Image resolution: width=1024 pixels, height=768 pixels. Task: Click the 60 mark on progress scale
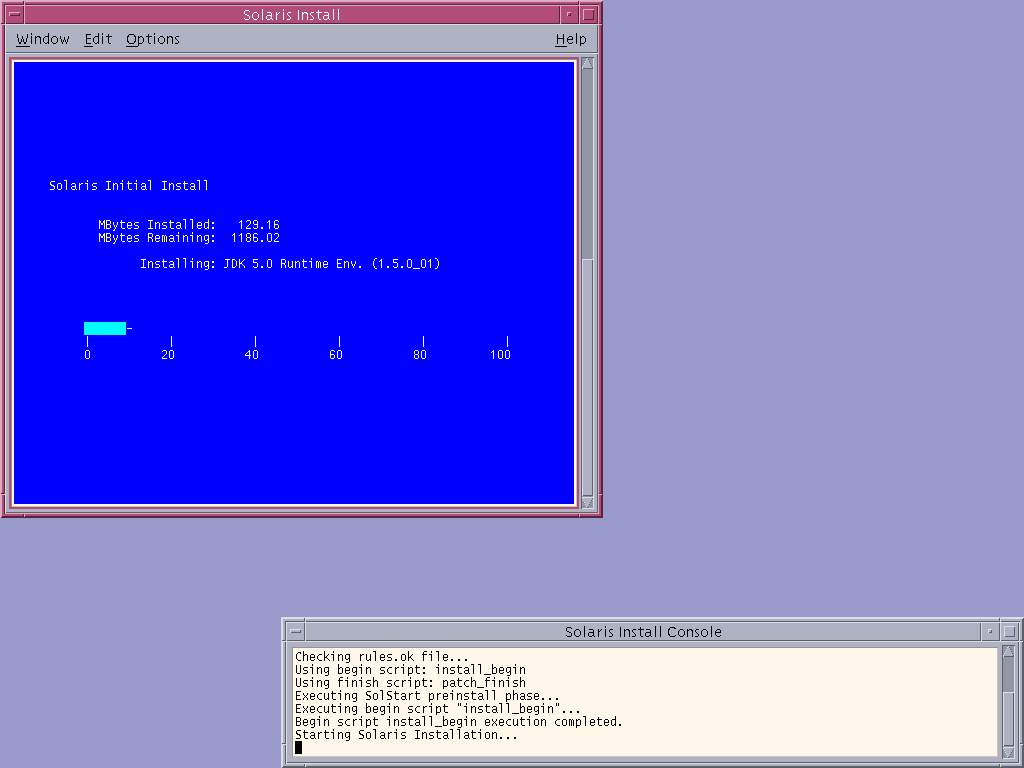click(336, 355)
